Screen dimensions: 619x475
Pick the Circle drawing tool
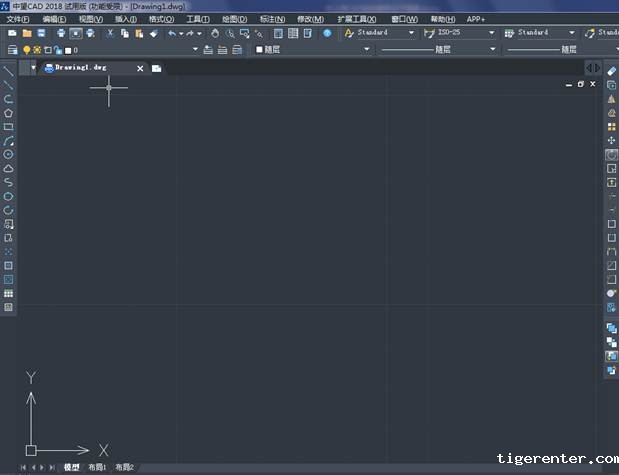(x=9, y=155)
